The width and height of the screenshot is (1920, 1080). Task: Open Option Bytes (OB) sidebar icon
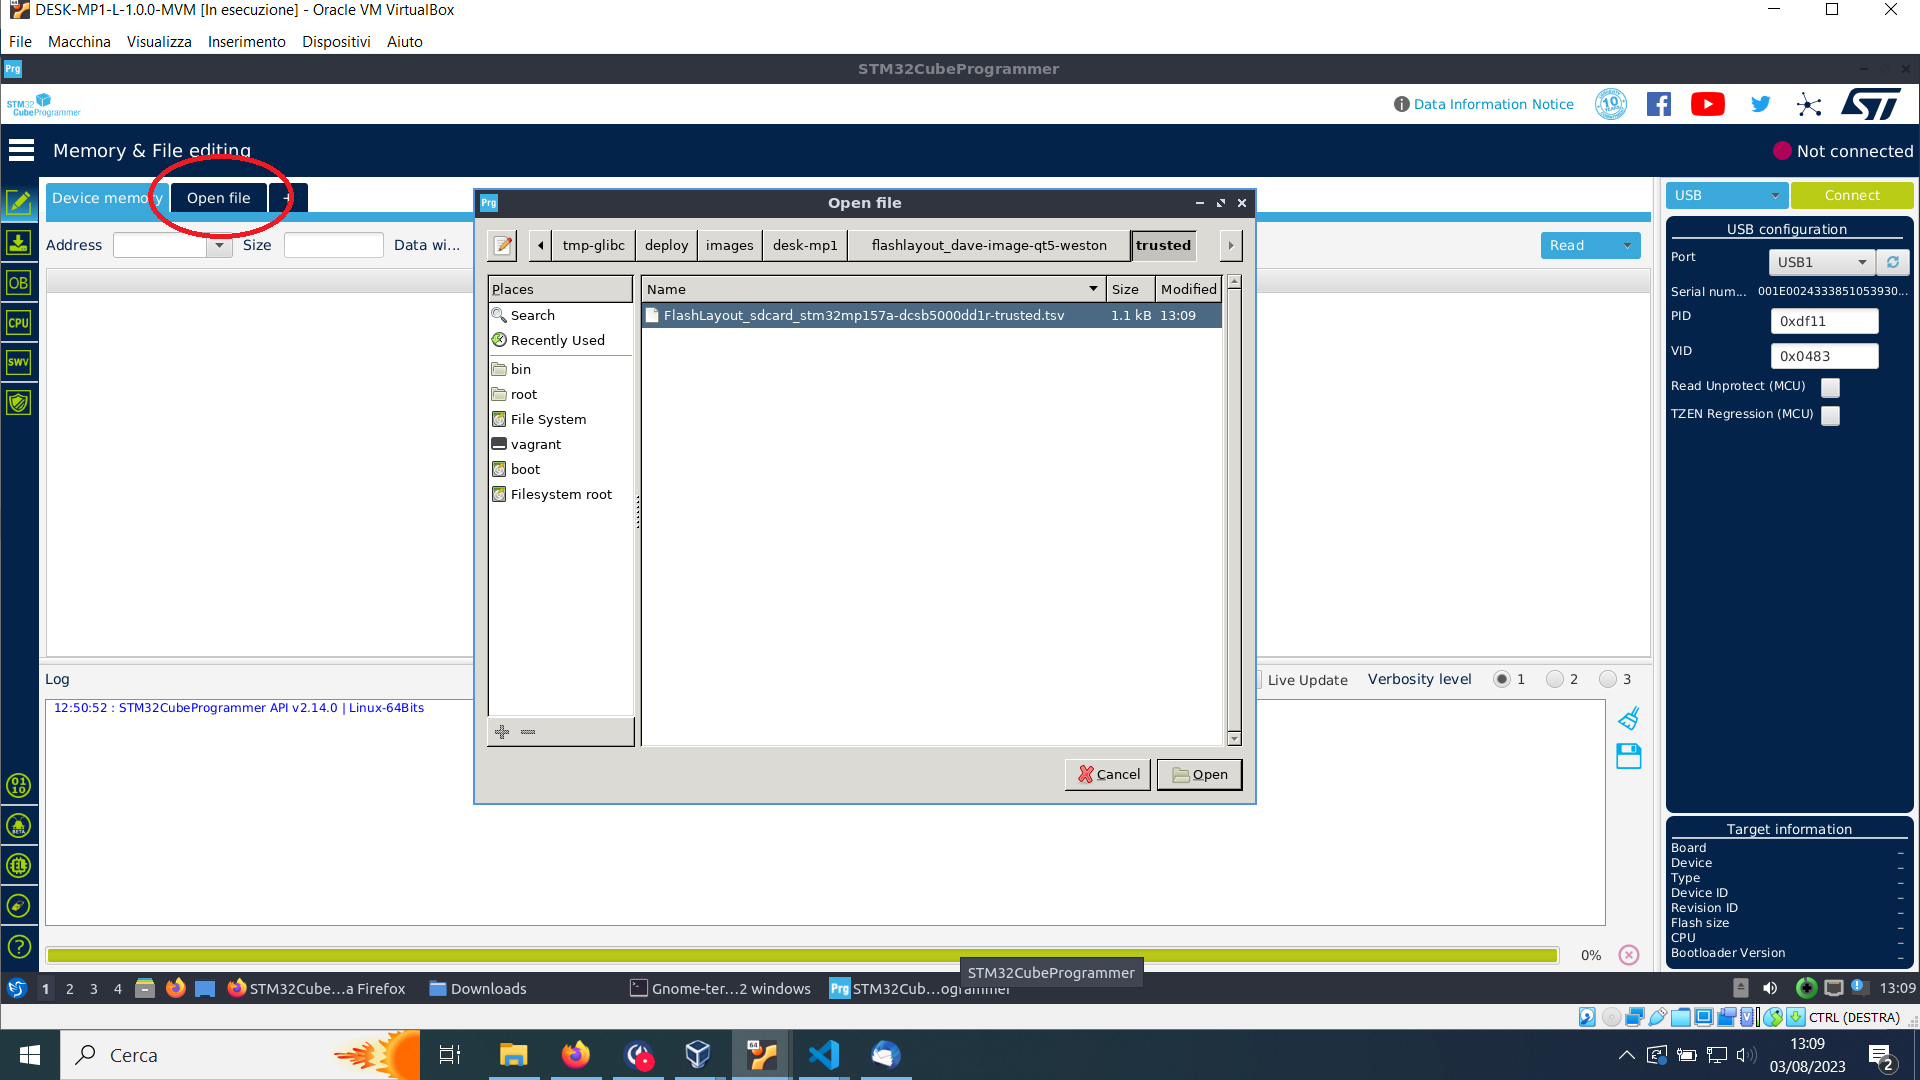point(18,283)
